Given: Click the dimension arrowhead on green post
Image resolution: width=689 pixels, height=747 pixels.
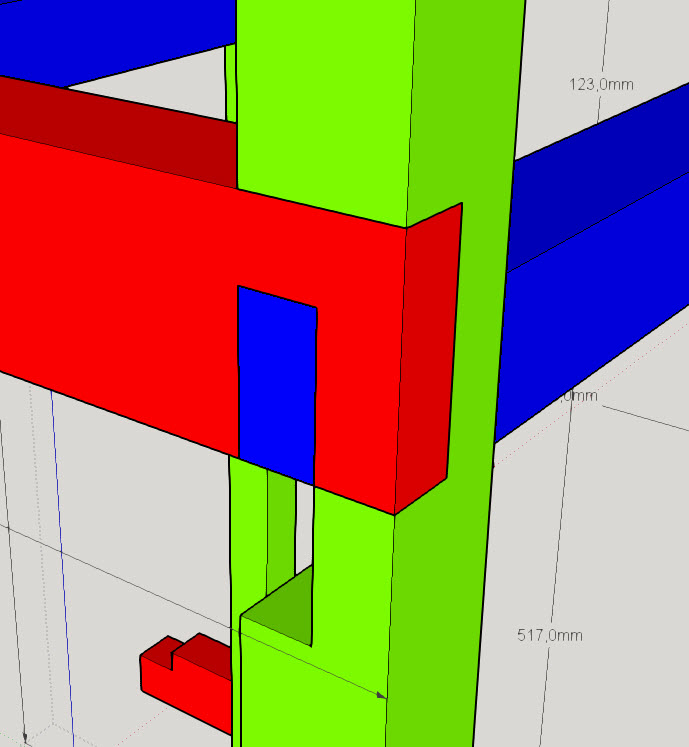Looking at the screenshot, I should click(381, 694).
